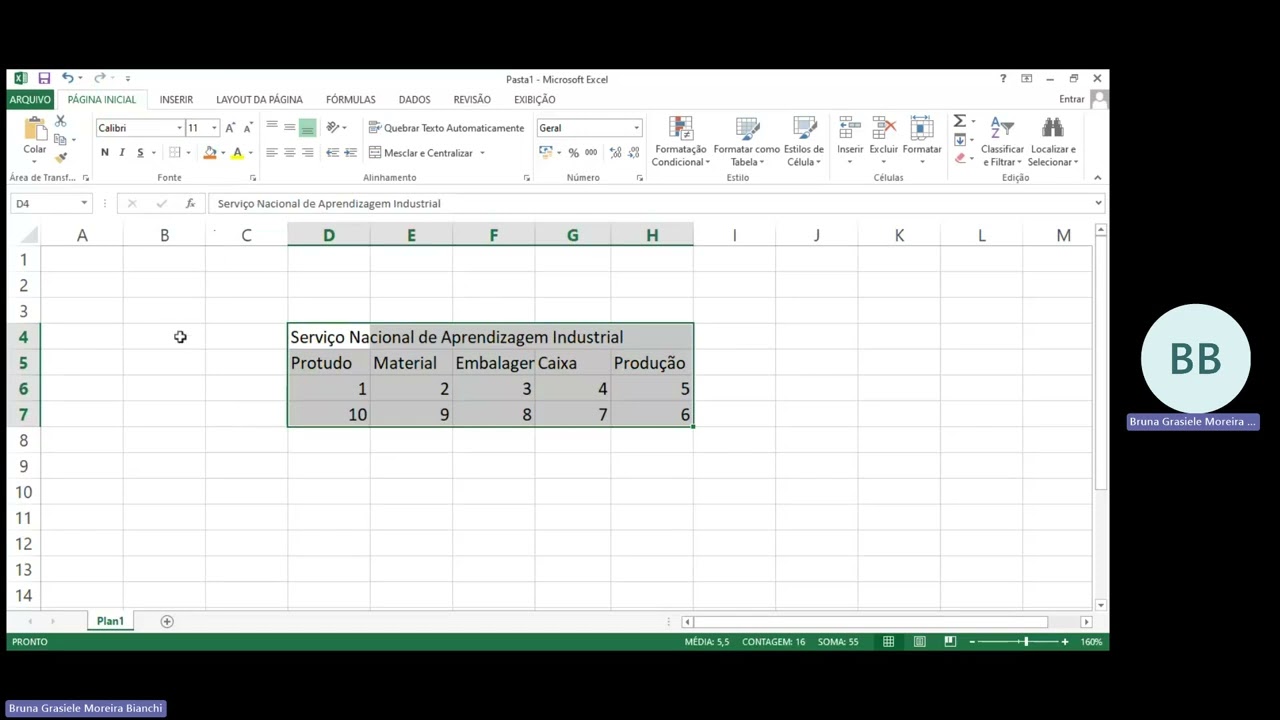Align cell content to the top

point(272,127)
